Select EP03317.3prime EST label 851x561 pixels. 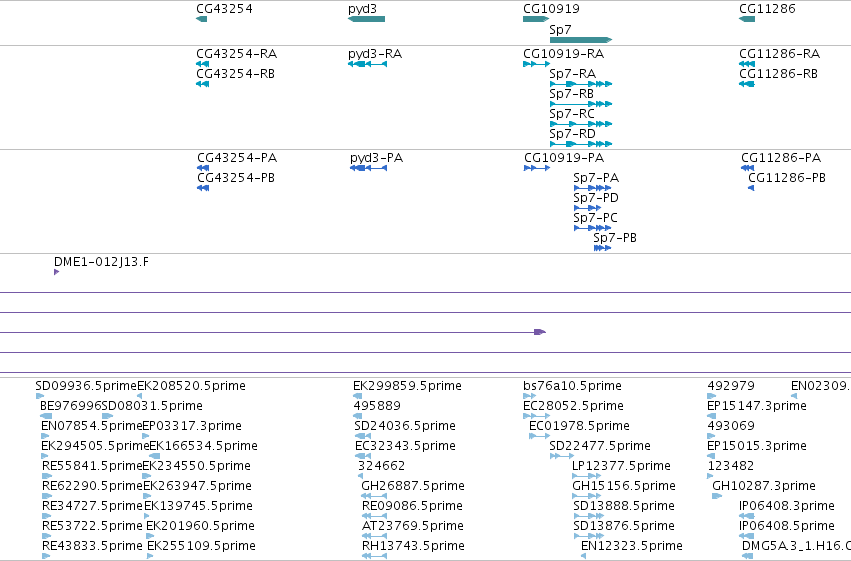[x=192, y=426]
